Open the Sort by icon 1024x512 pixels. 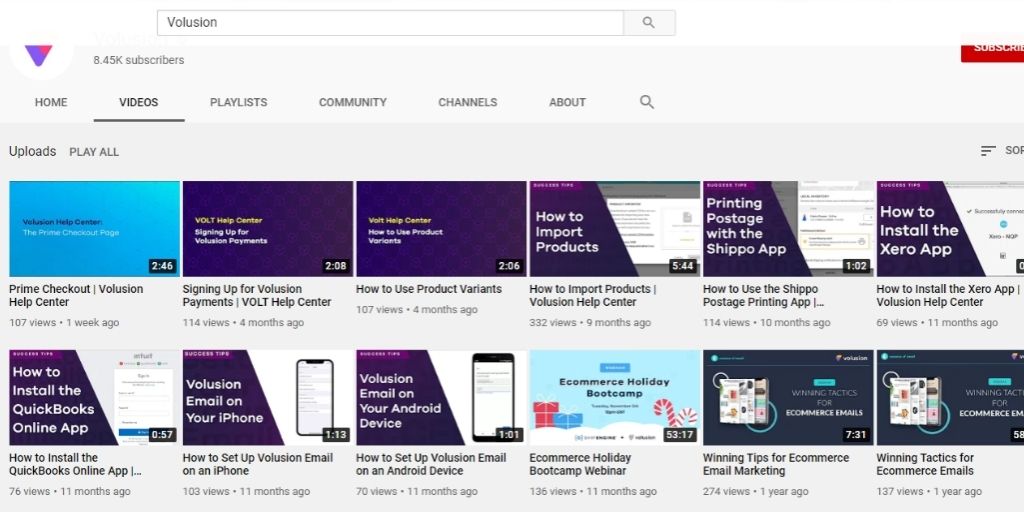(988, 151)
